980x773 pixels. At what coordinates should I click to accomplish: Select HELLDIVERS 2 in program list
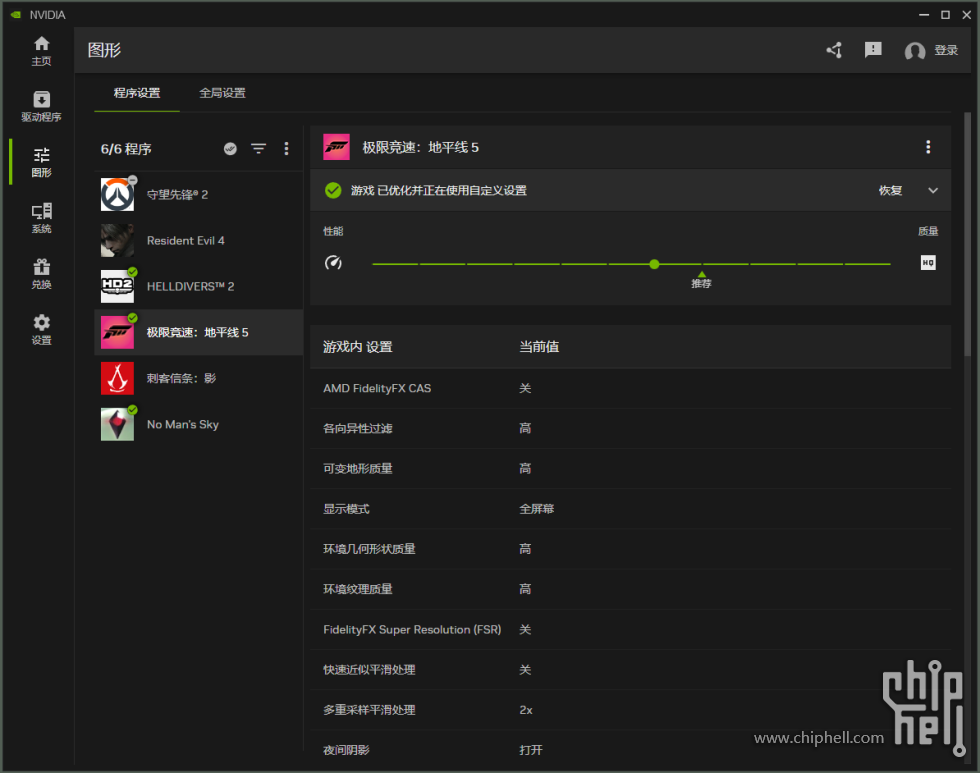[x=199, y=286]
